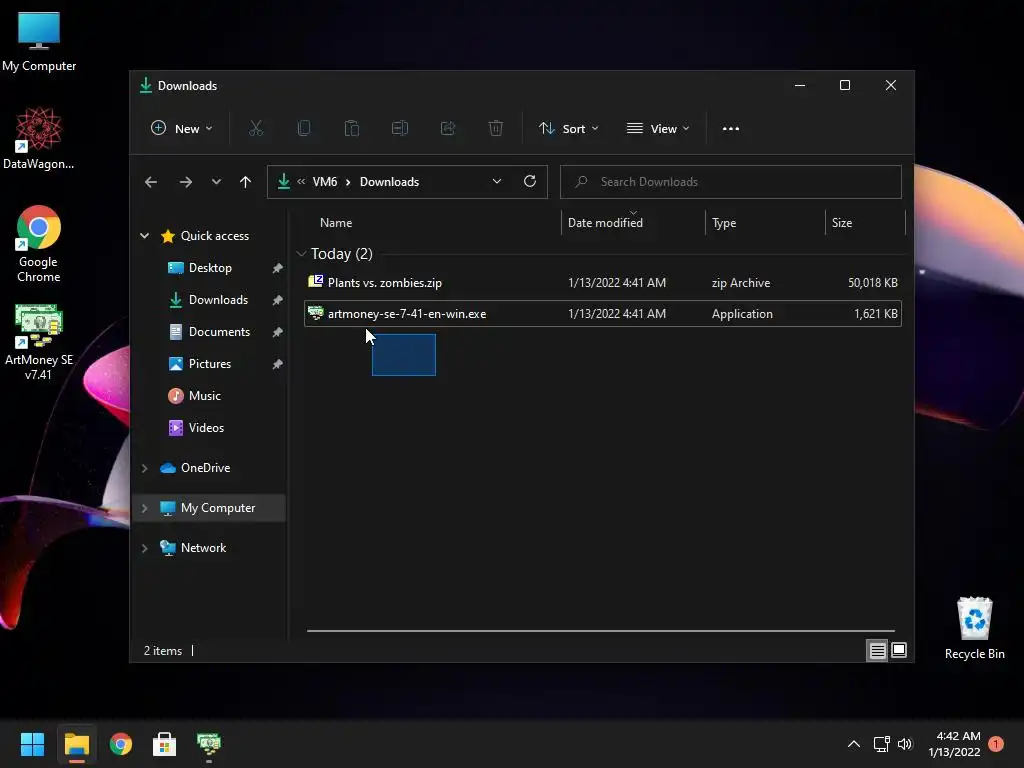This screenshot has height=768, width=1024.
Task: Click the Share icon in toolbar
Action: click(448, 128)
